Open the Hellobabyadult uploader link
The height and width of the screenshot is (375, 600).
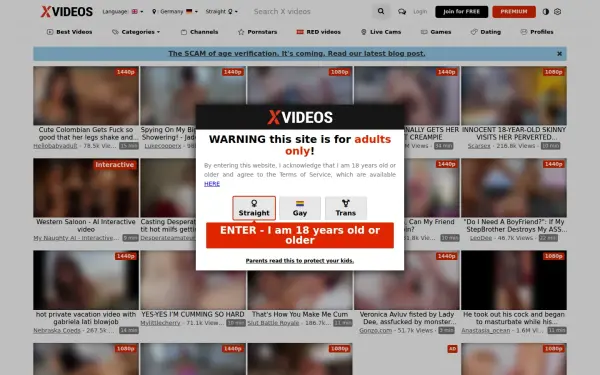point(55,146)
